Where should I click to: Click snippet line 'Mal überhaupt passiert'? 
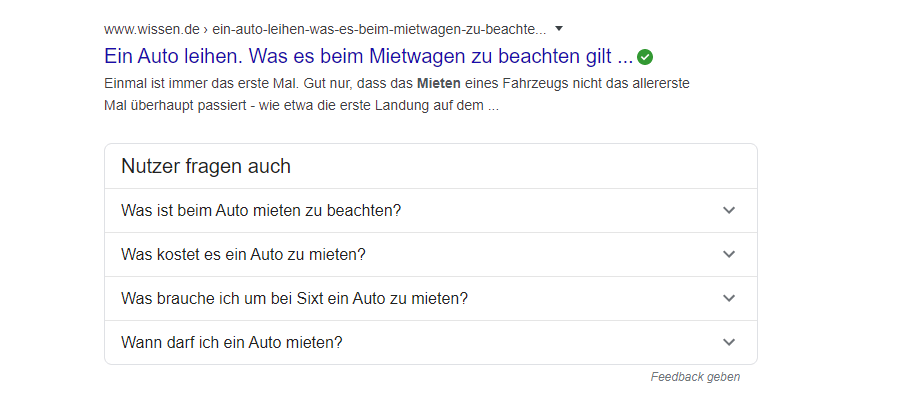[302, 106]
